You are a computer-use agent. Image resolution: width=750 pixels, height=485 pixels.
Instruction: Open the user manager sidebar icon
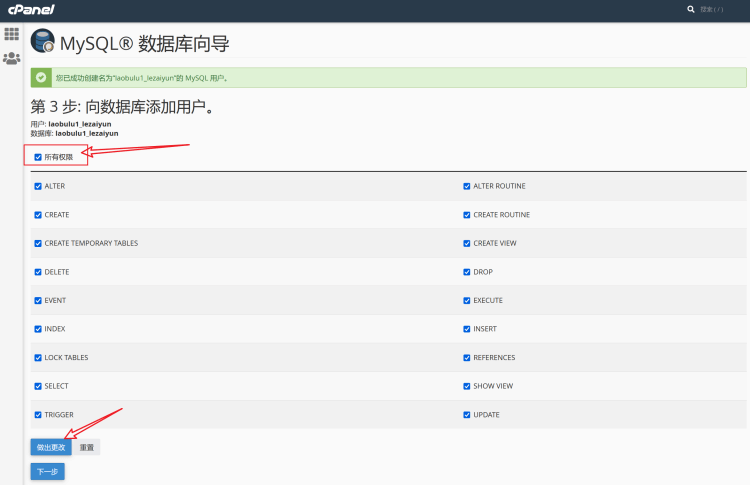pyautogui.click(x=11, y=58)
